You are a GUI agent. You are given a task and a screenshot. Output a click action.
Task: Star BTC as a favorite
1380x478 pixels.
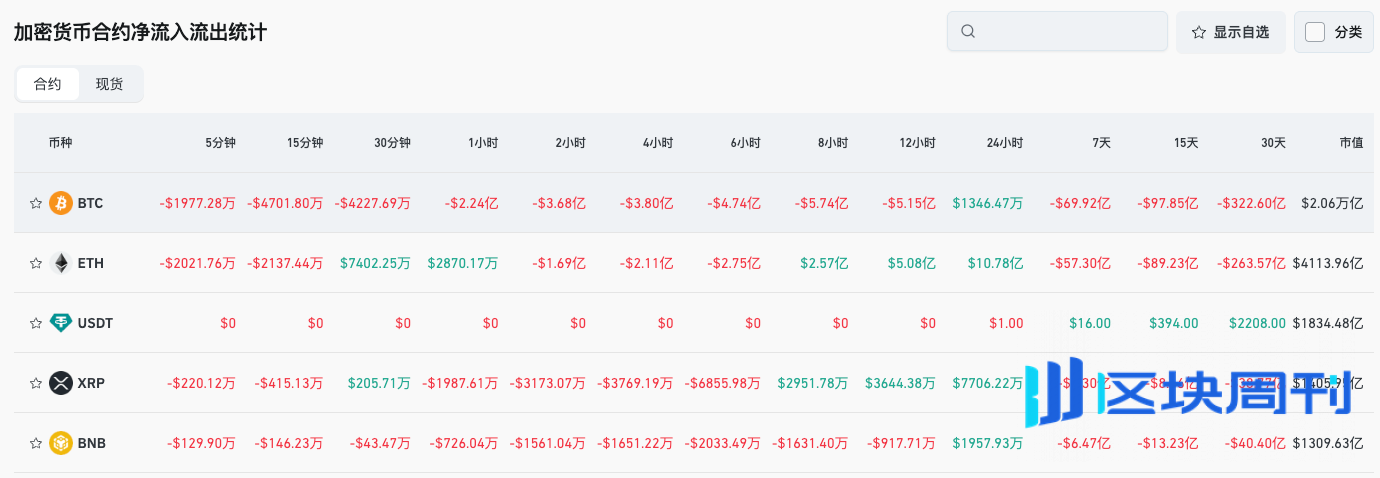pos(36,203)
